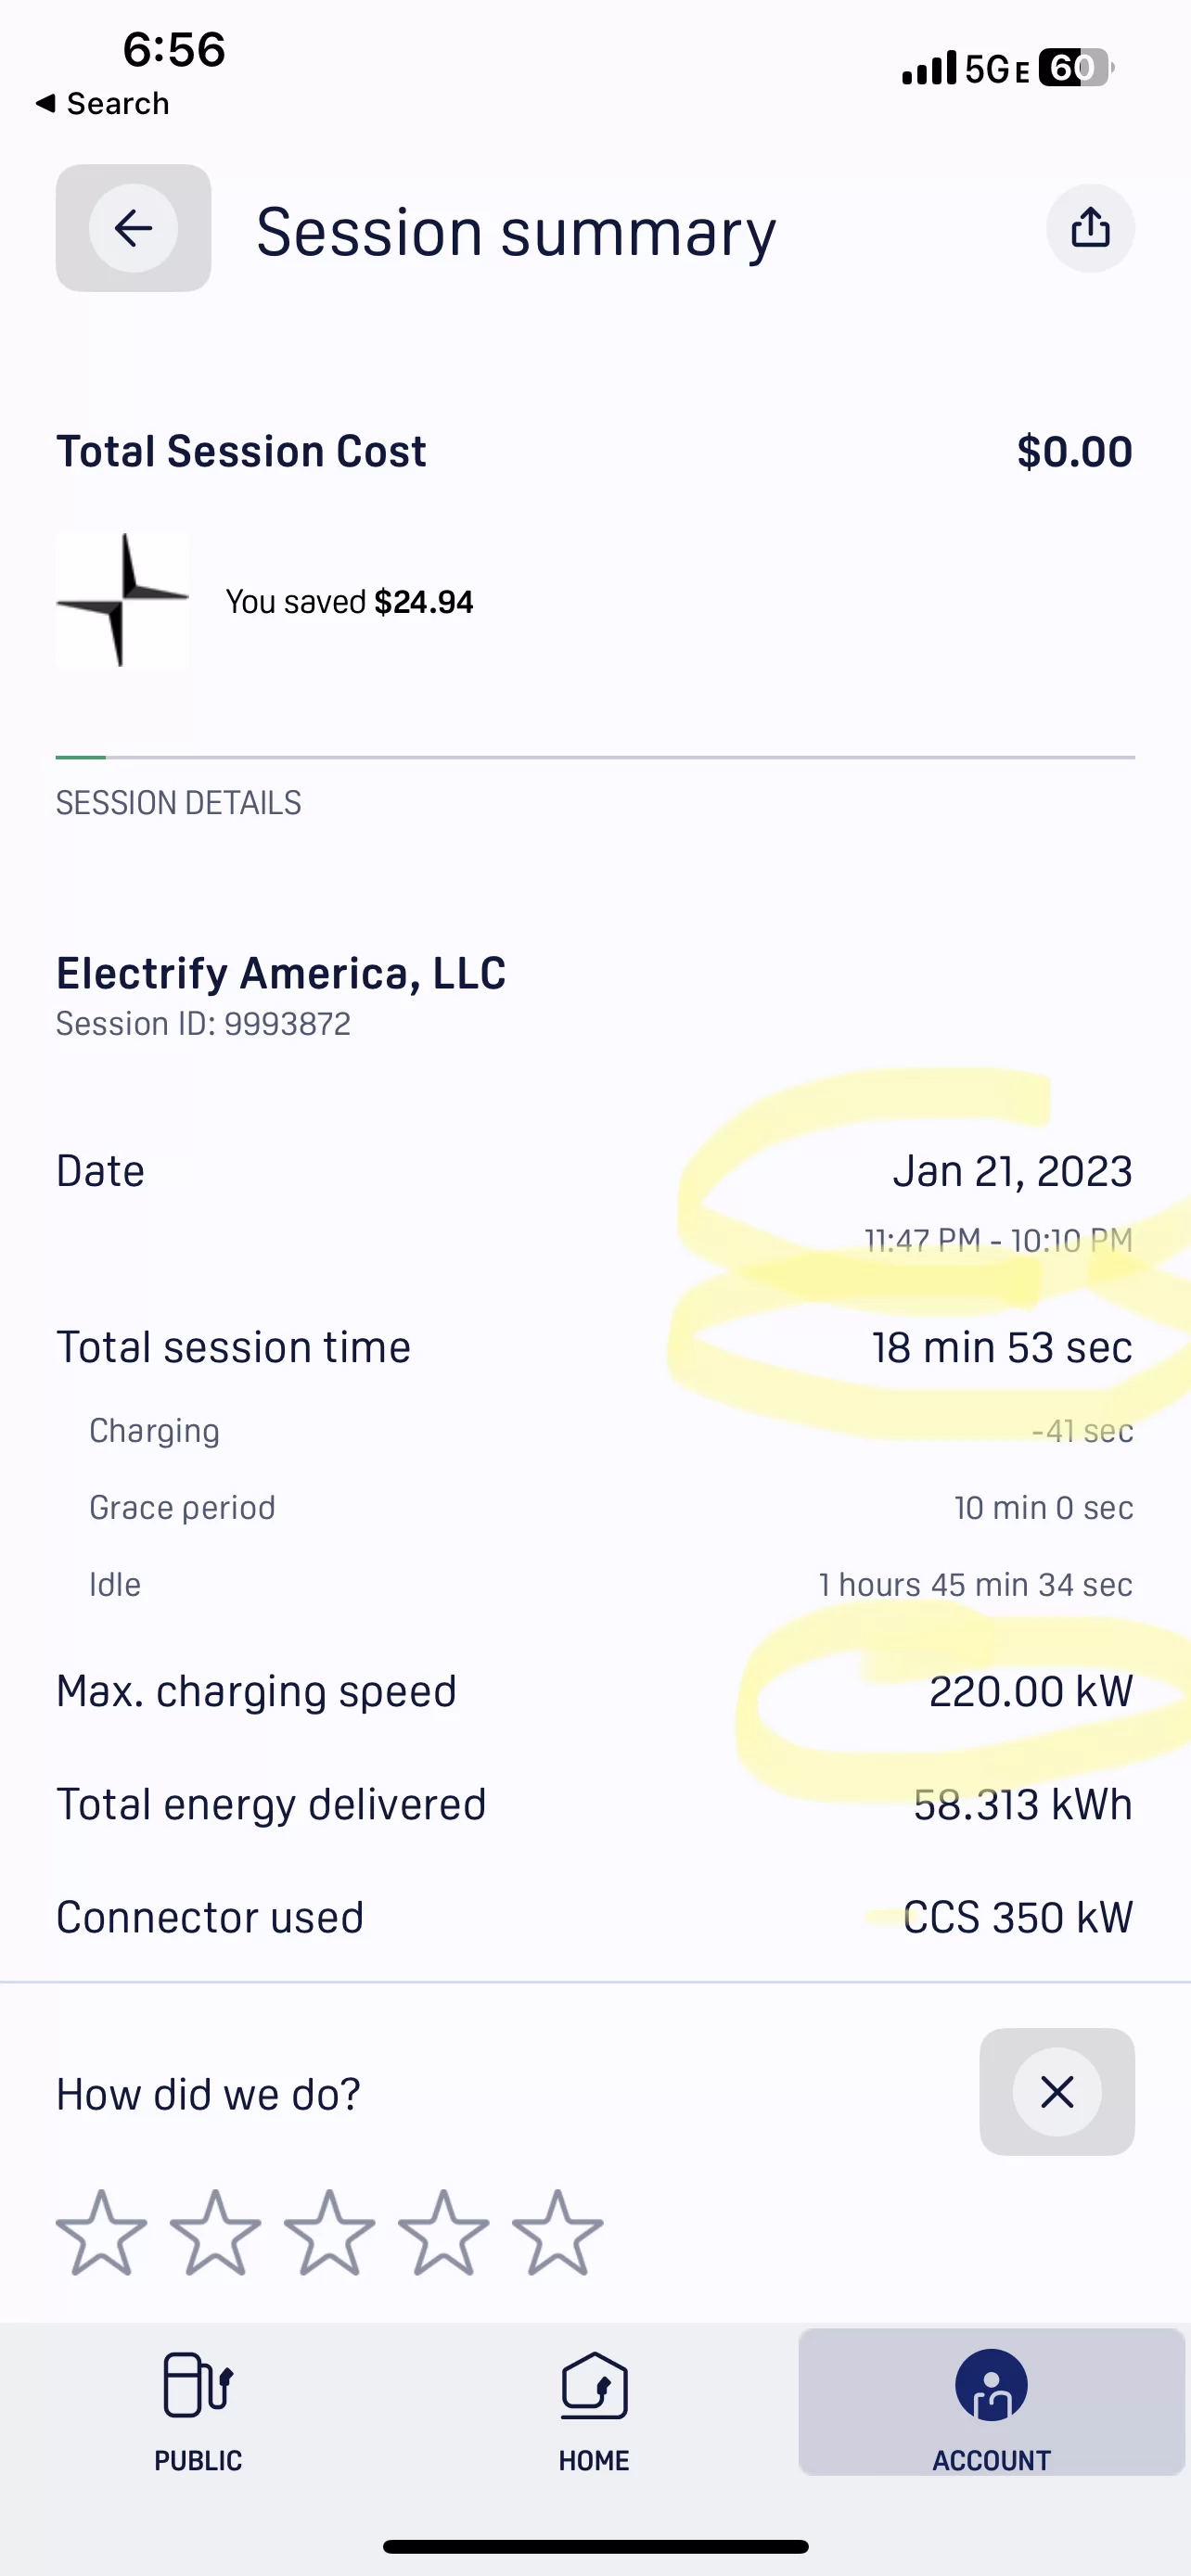The image size is (1191, 2576).
Task: Open the Account tab
Action: (x=991, y=2402)
